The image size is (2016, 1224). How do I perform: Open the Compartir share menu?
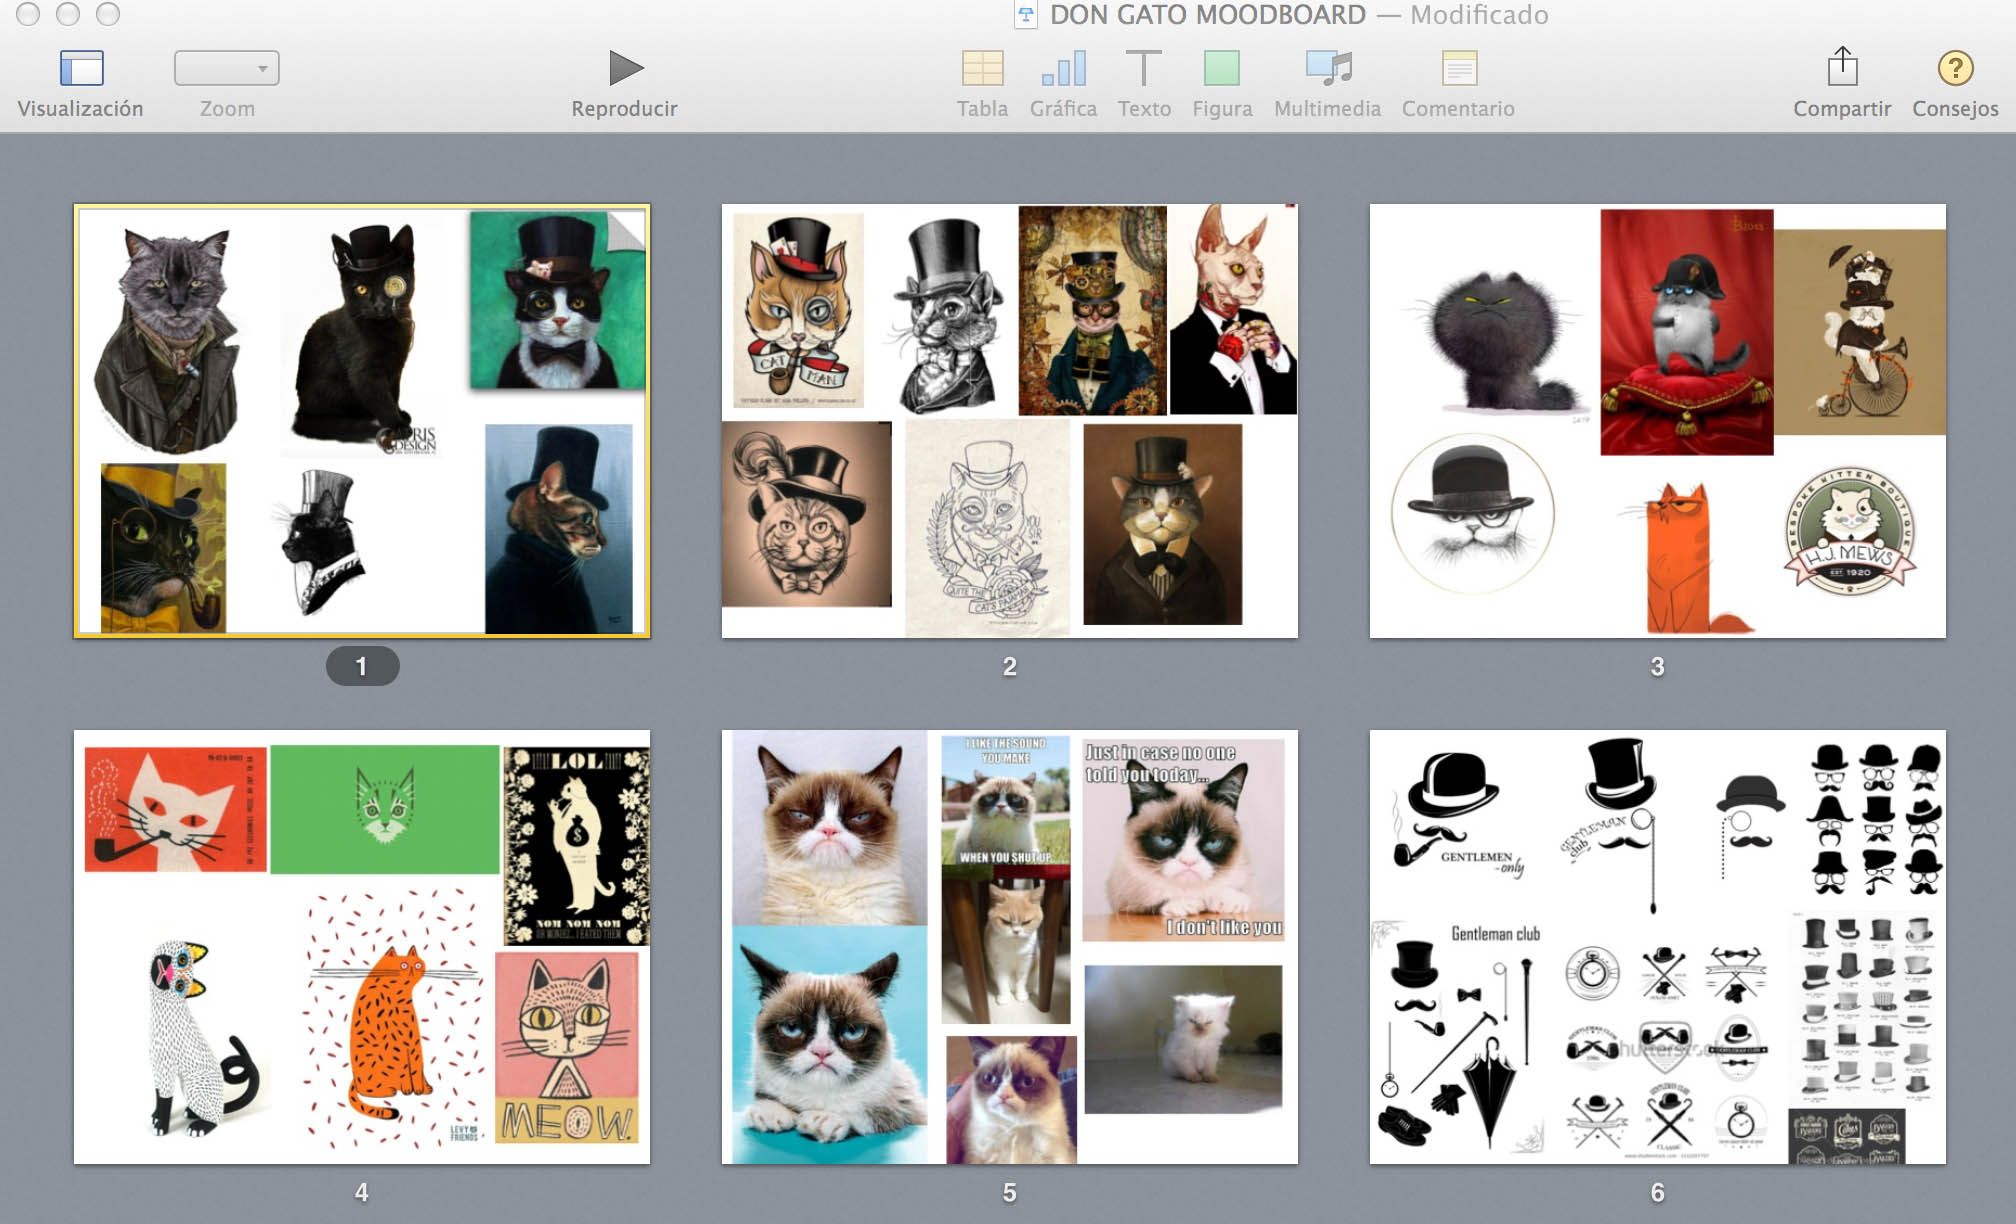[1842, 67]
